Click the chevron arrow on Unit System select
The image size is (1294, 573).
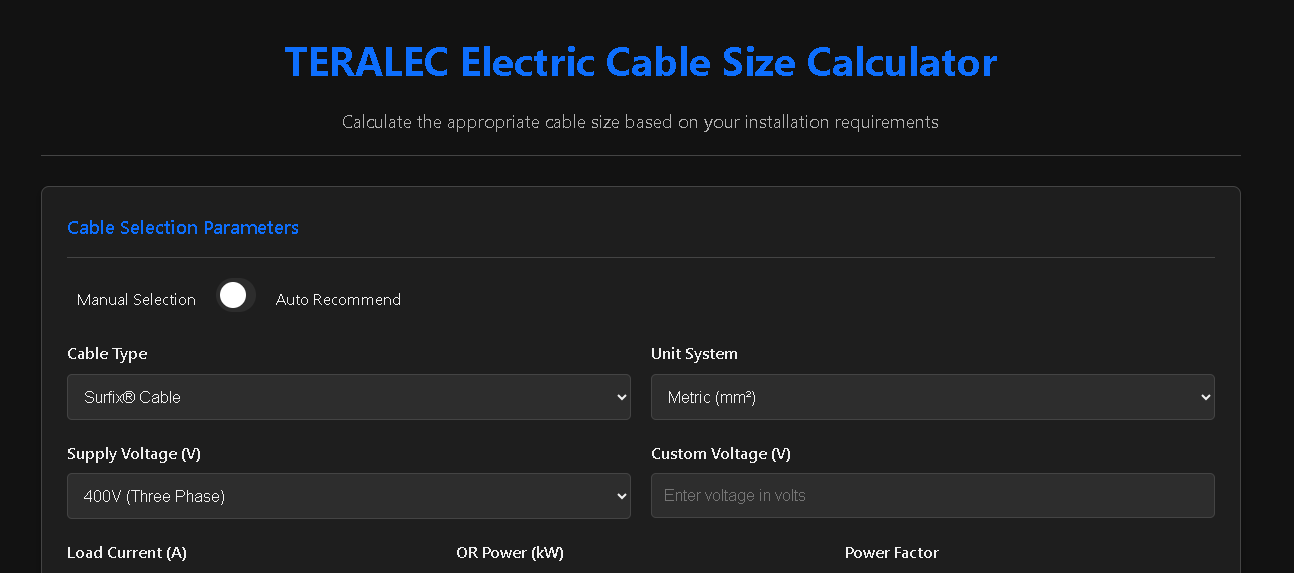tap(1204, 397)
